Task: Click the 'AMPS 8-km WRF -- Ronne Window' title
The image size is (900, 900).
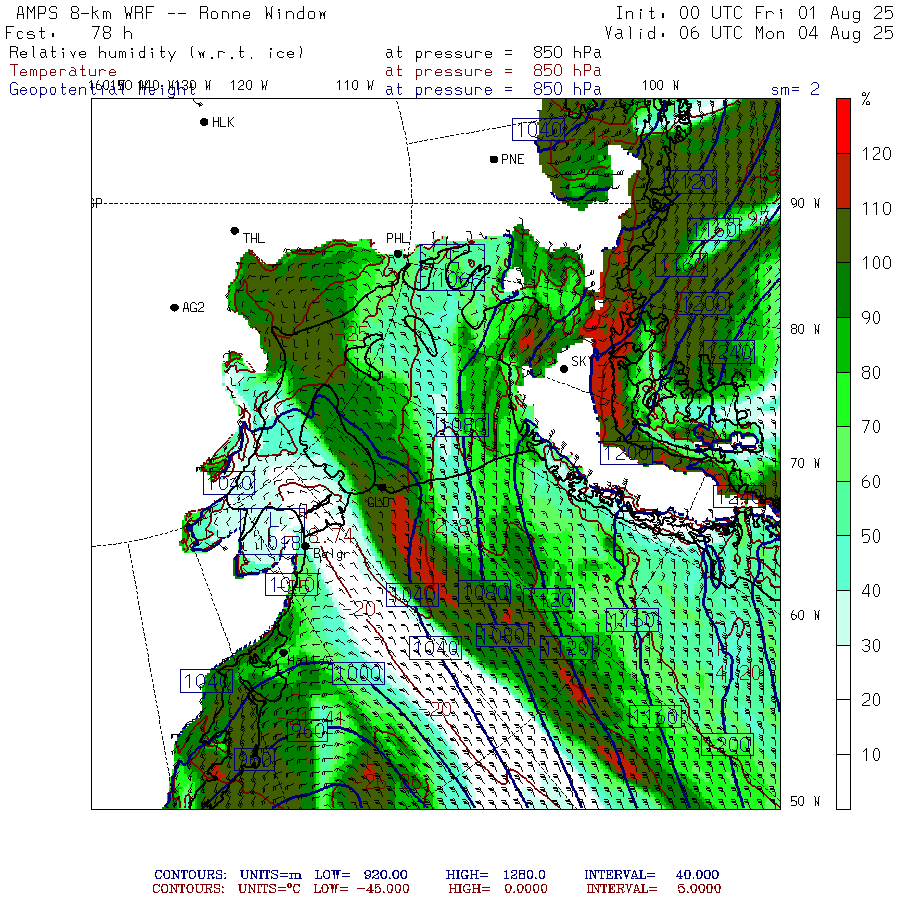Action: point(171,13)
